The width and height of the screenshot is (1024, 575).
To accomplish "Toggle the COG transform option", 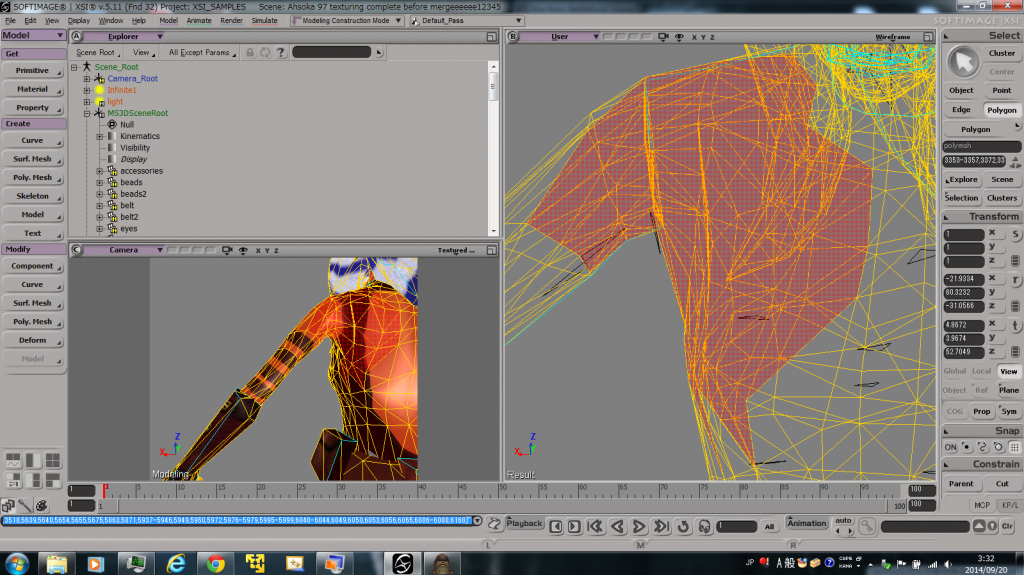I will (955, 412).
